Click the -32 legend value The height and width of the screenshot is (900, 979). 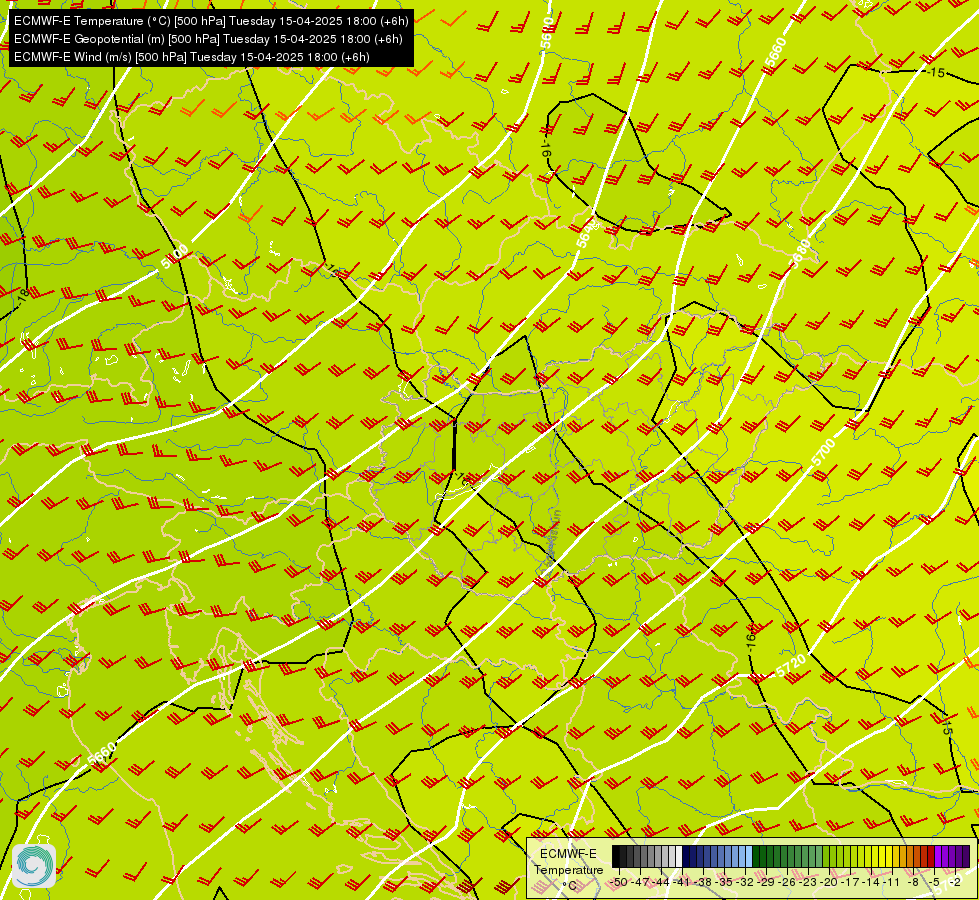[745, 882]
